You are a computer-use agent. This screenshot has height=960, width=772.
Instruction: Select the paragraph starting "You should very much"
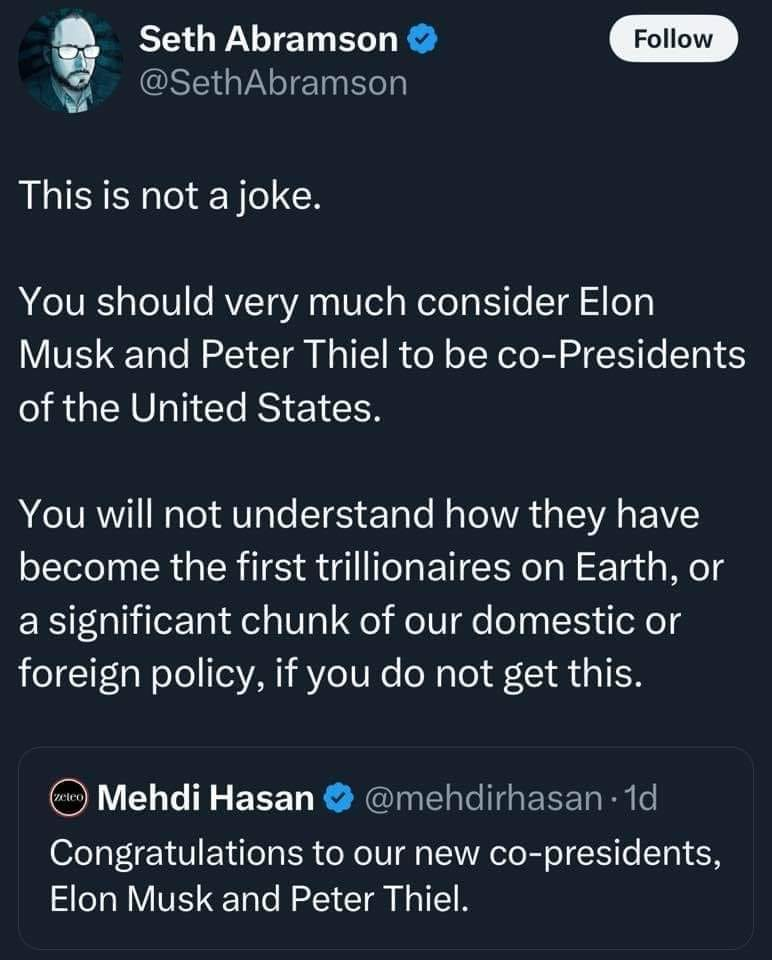tap(382, 355)
